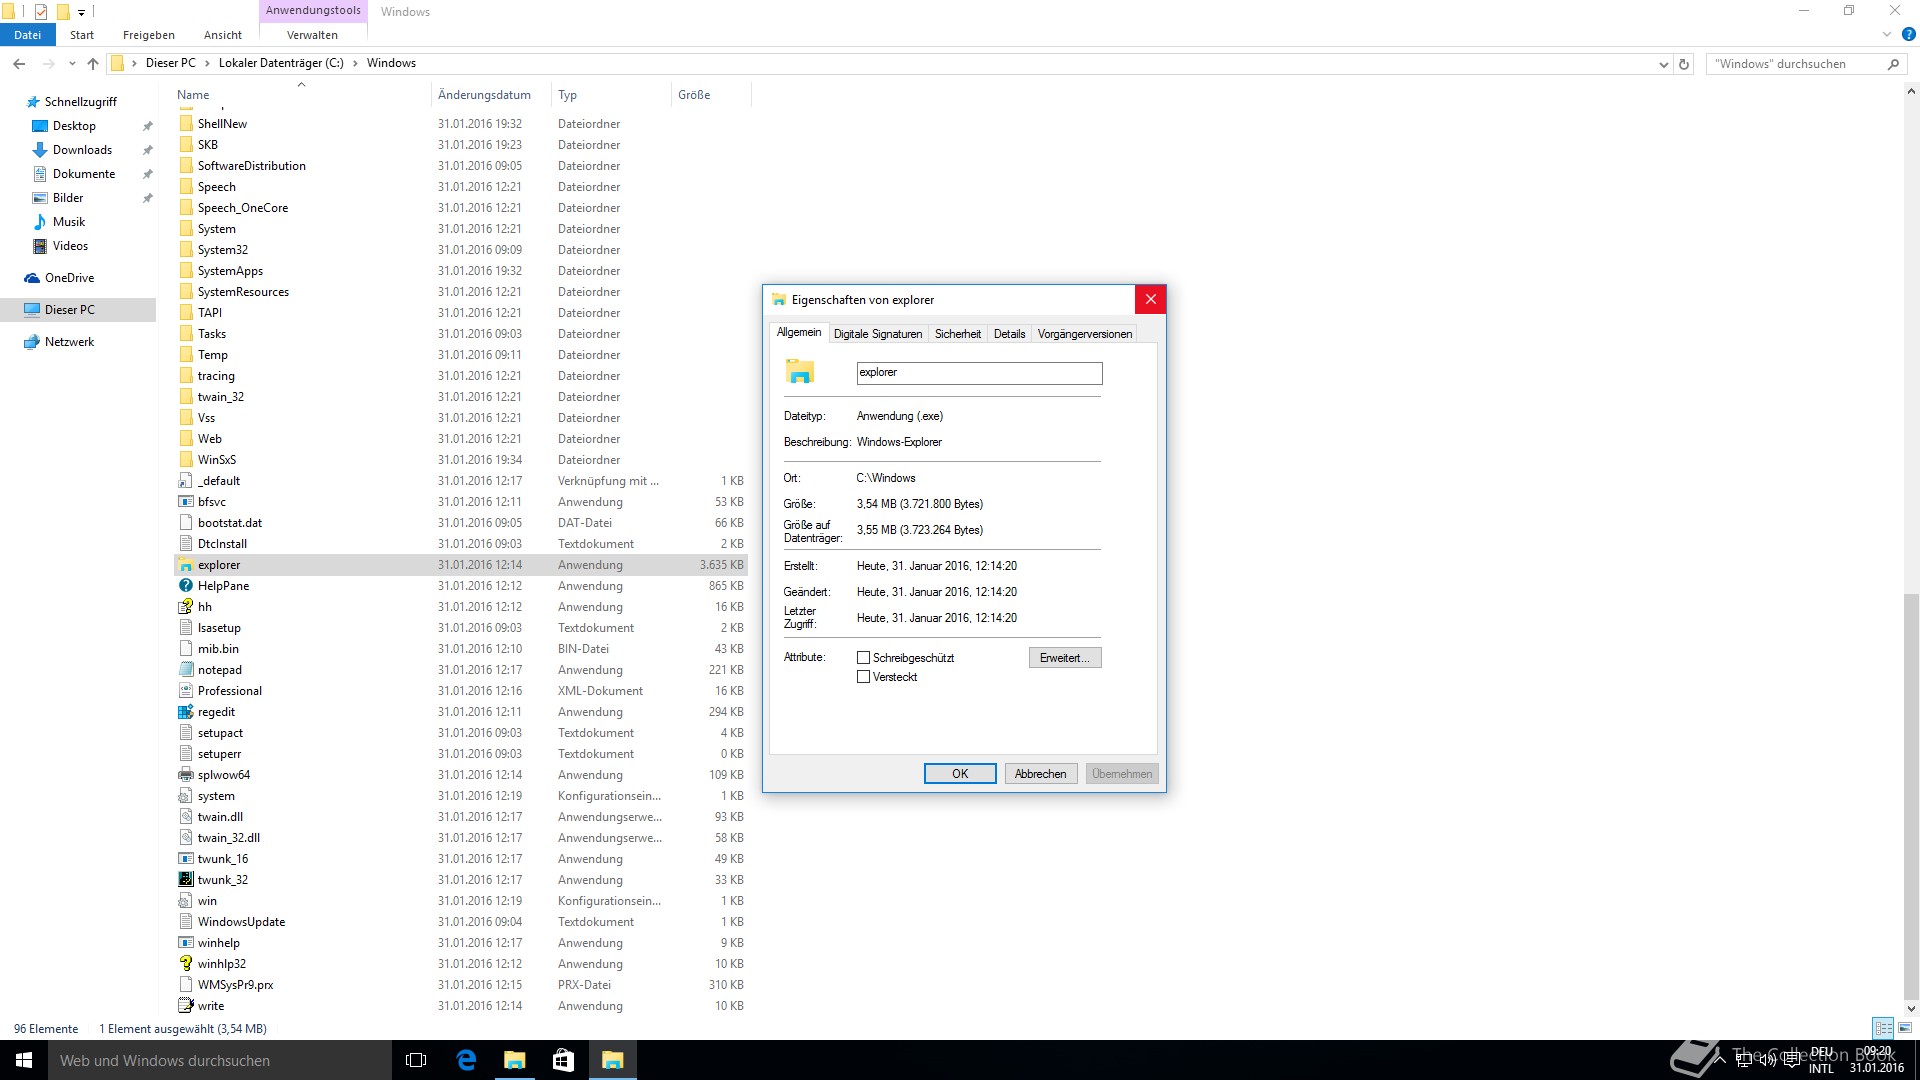The image size is (1920, 1080).
Task: Click the splwow64 printer icon
Action: [185, 775]
